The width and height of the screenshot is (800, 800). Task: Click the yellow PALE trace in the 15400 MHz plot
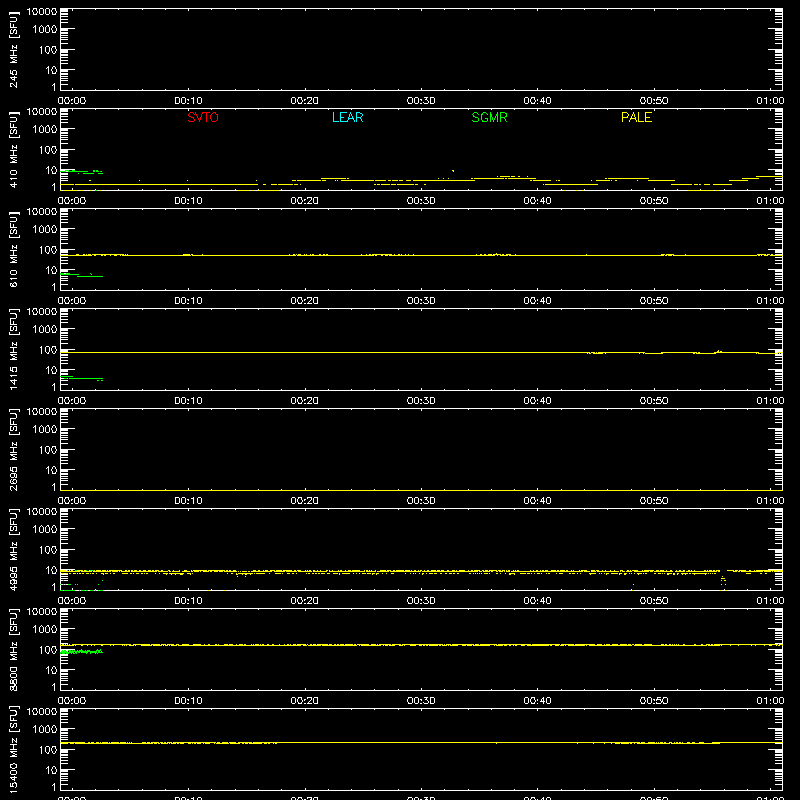pyautogui.click(x=421, y=743)
